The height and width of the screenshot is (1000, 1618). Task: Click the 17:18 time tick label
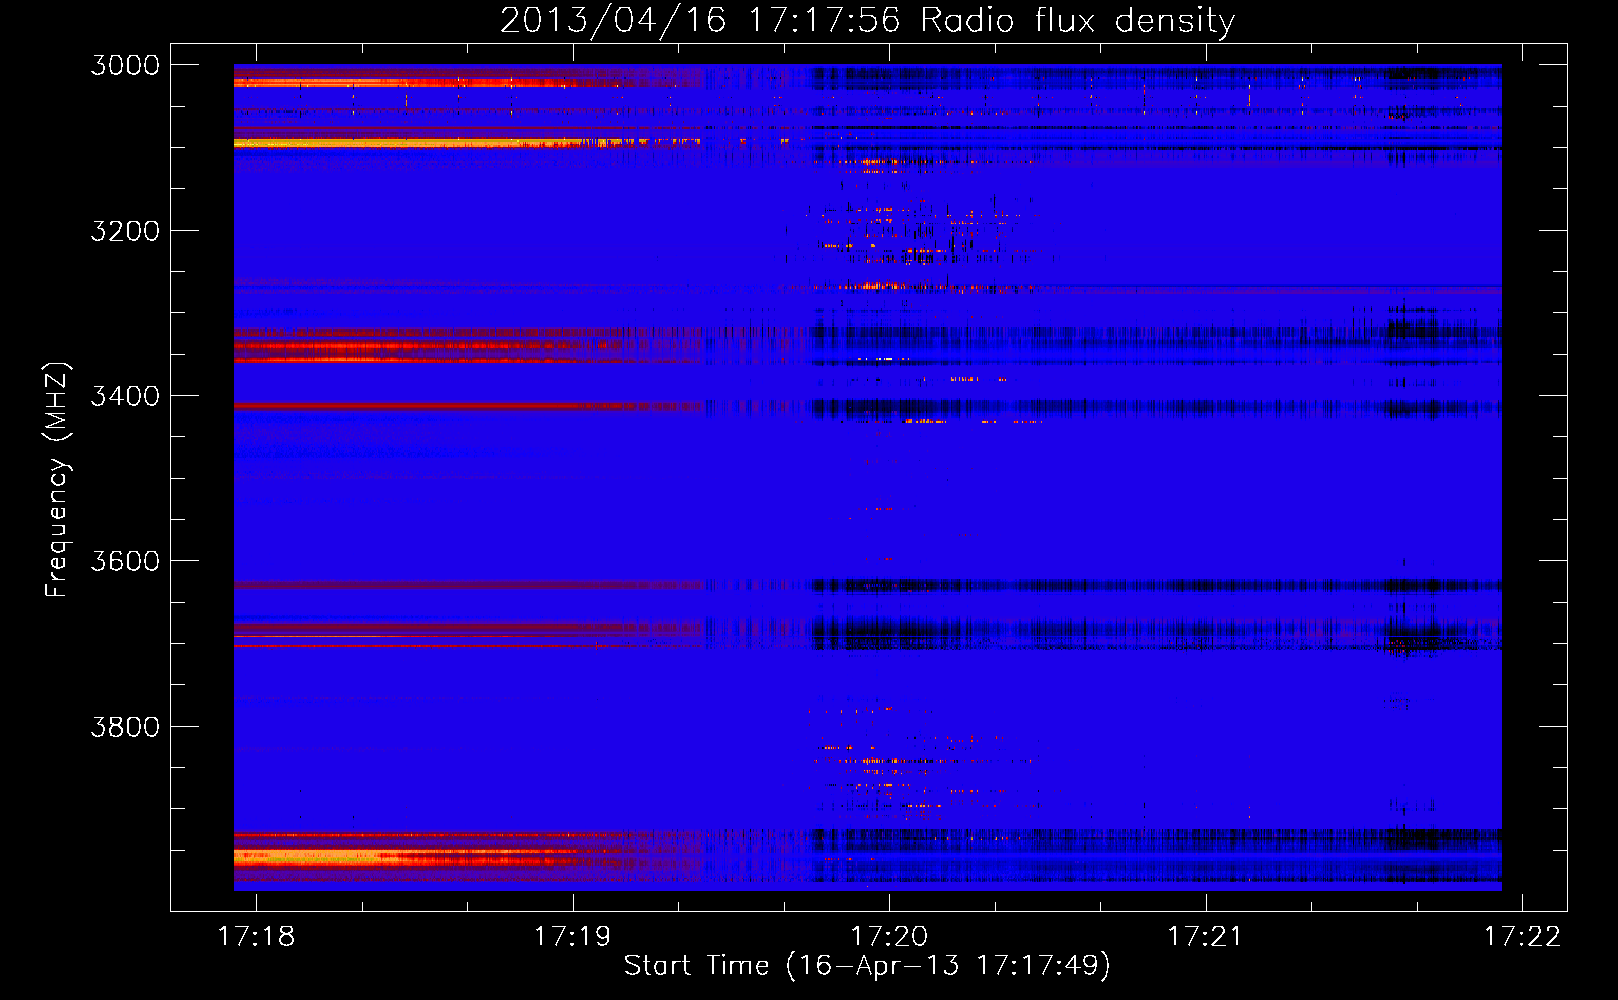pyautogui.click(x=256, y=936)
